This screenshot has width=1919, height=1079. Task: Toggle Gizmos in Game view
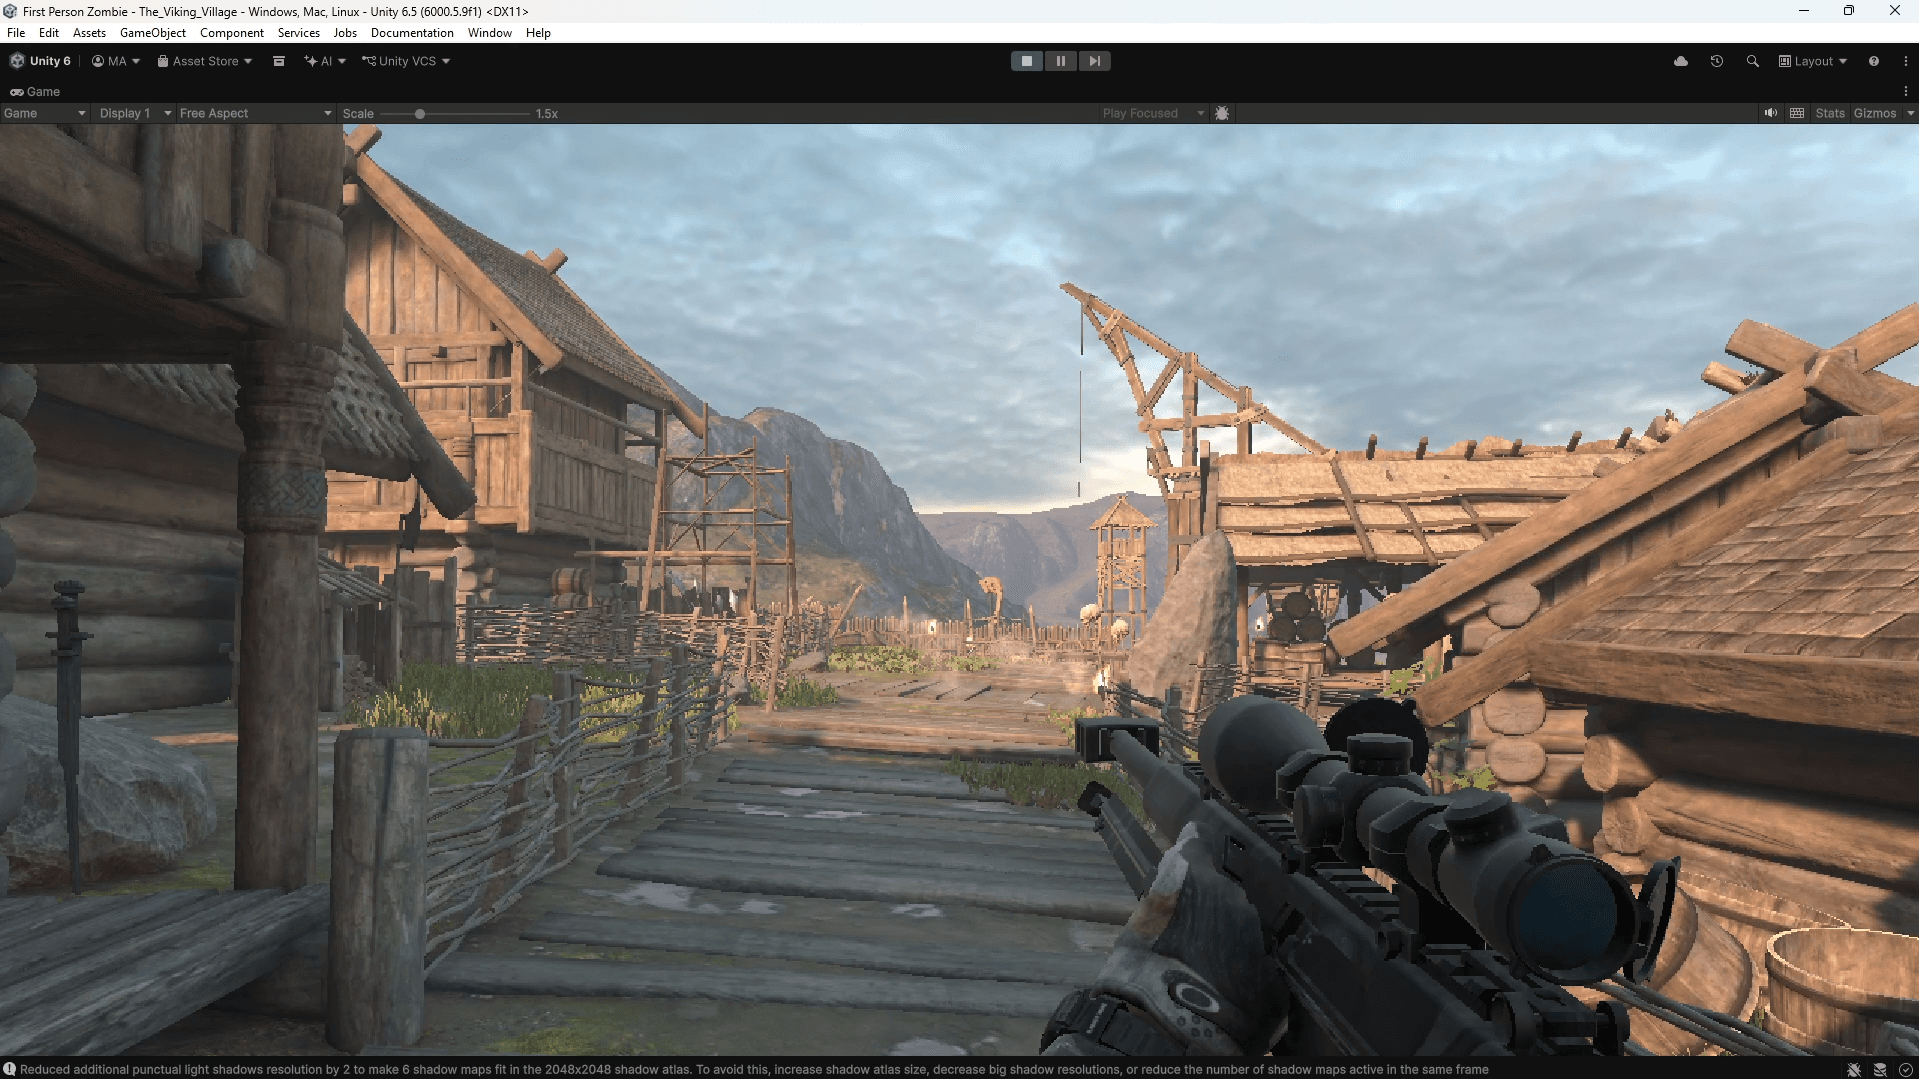point(1875,113)
